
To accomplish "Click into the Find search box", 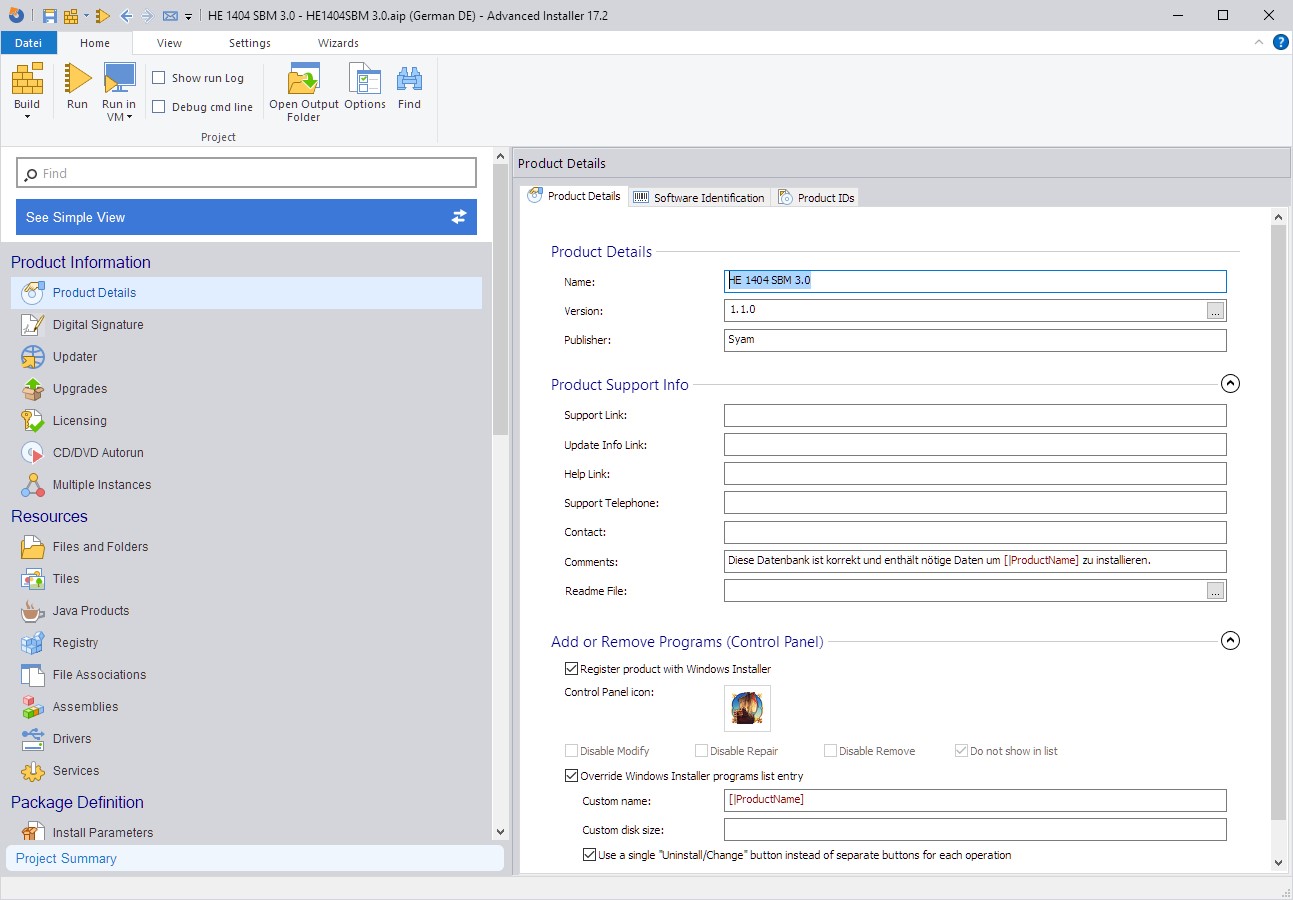I will coord(246,173).
